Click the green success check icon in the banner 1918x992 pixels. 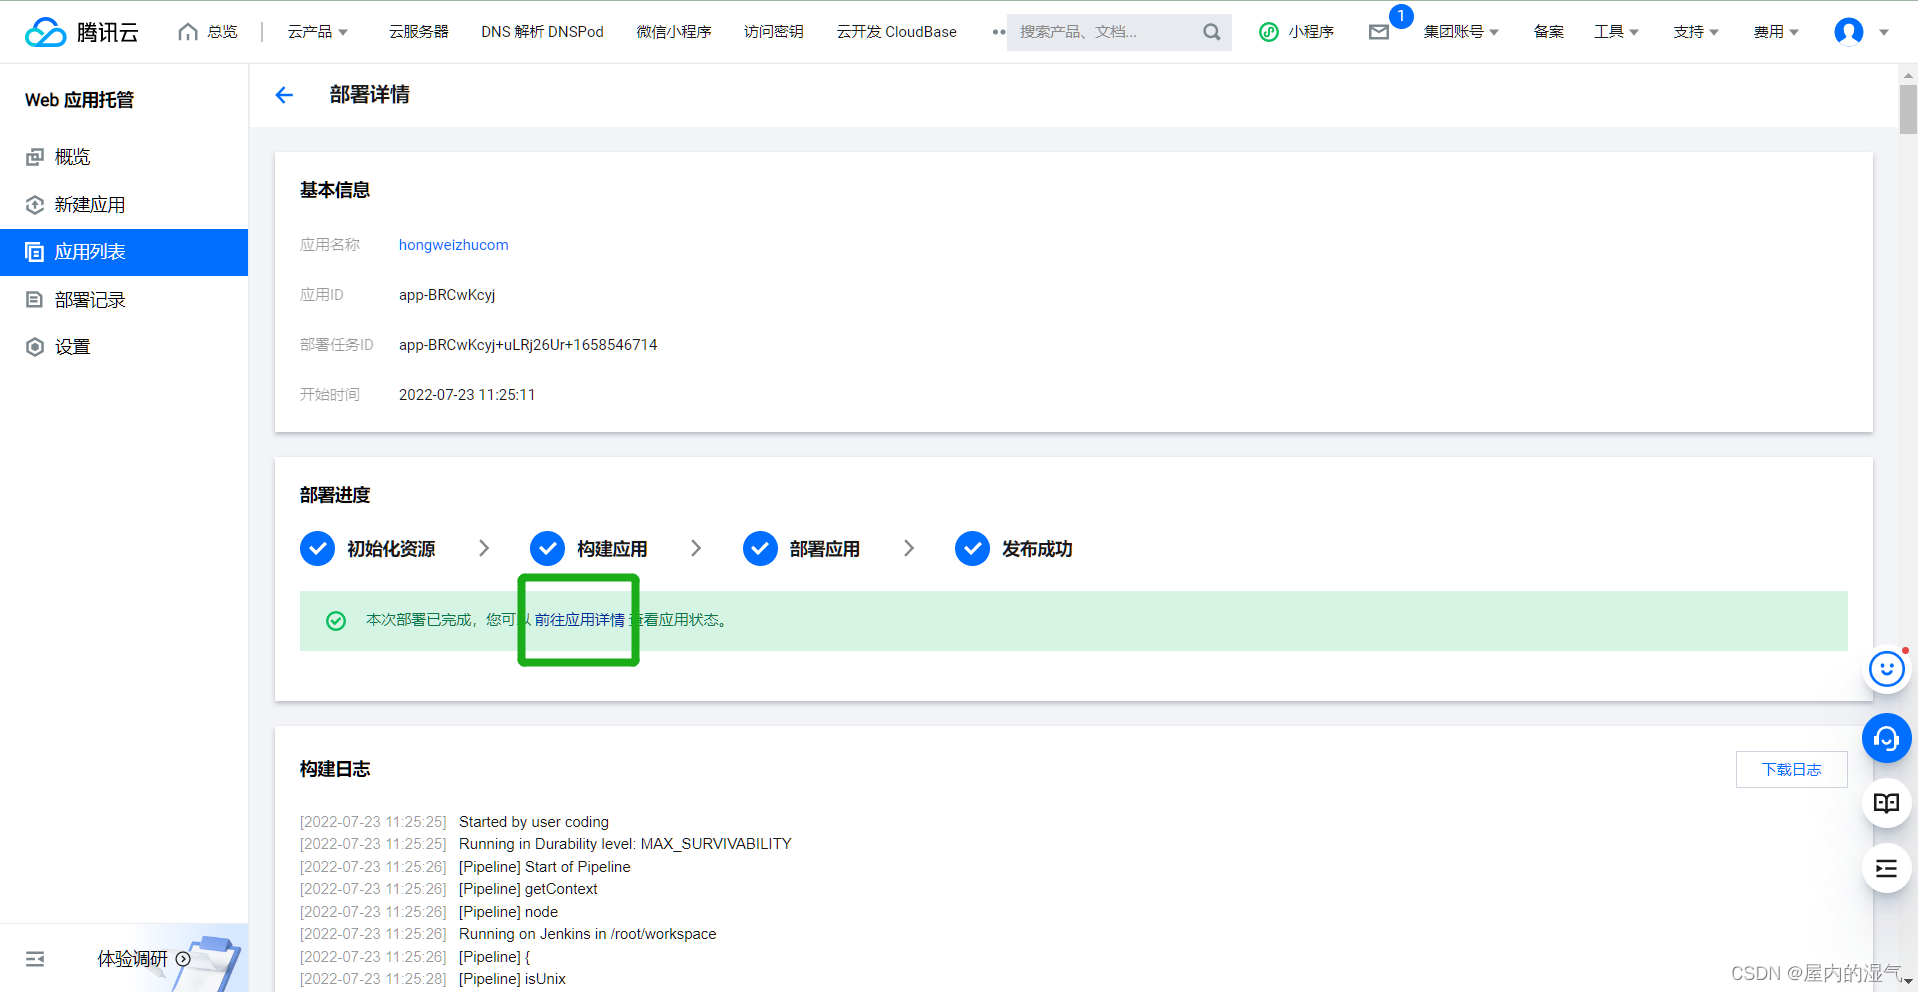coord(336,621)
